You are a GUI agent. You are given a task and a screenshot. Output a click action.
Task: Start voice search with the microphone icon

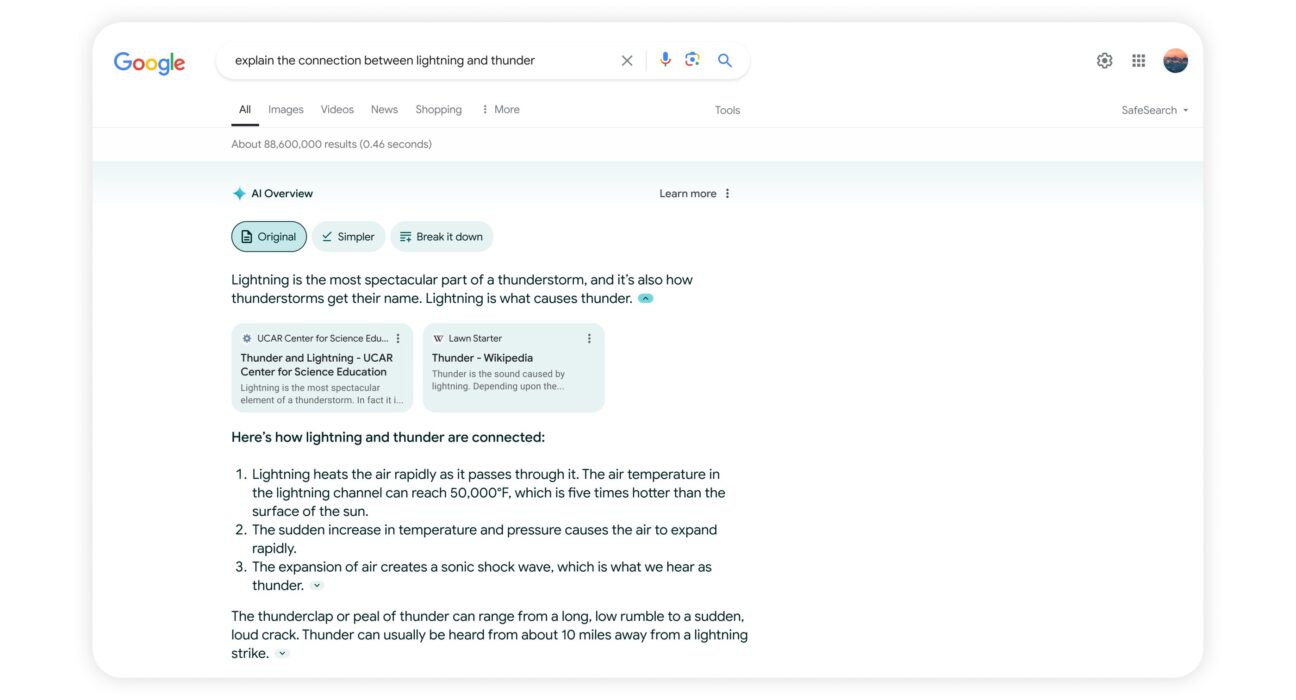(665, 60)
